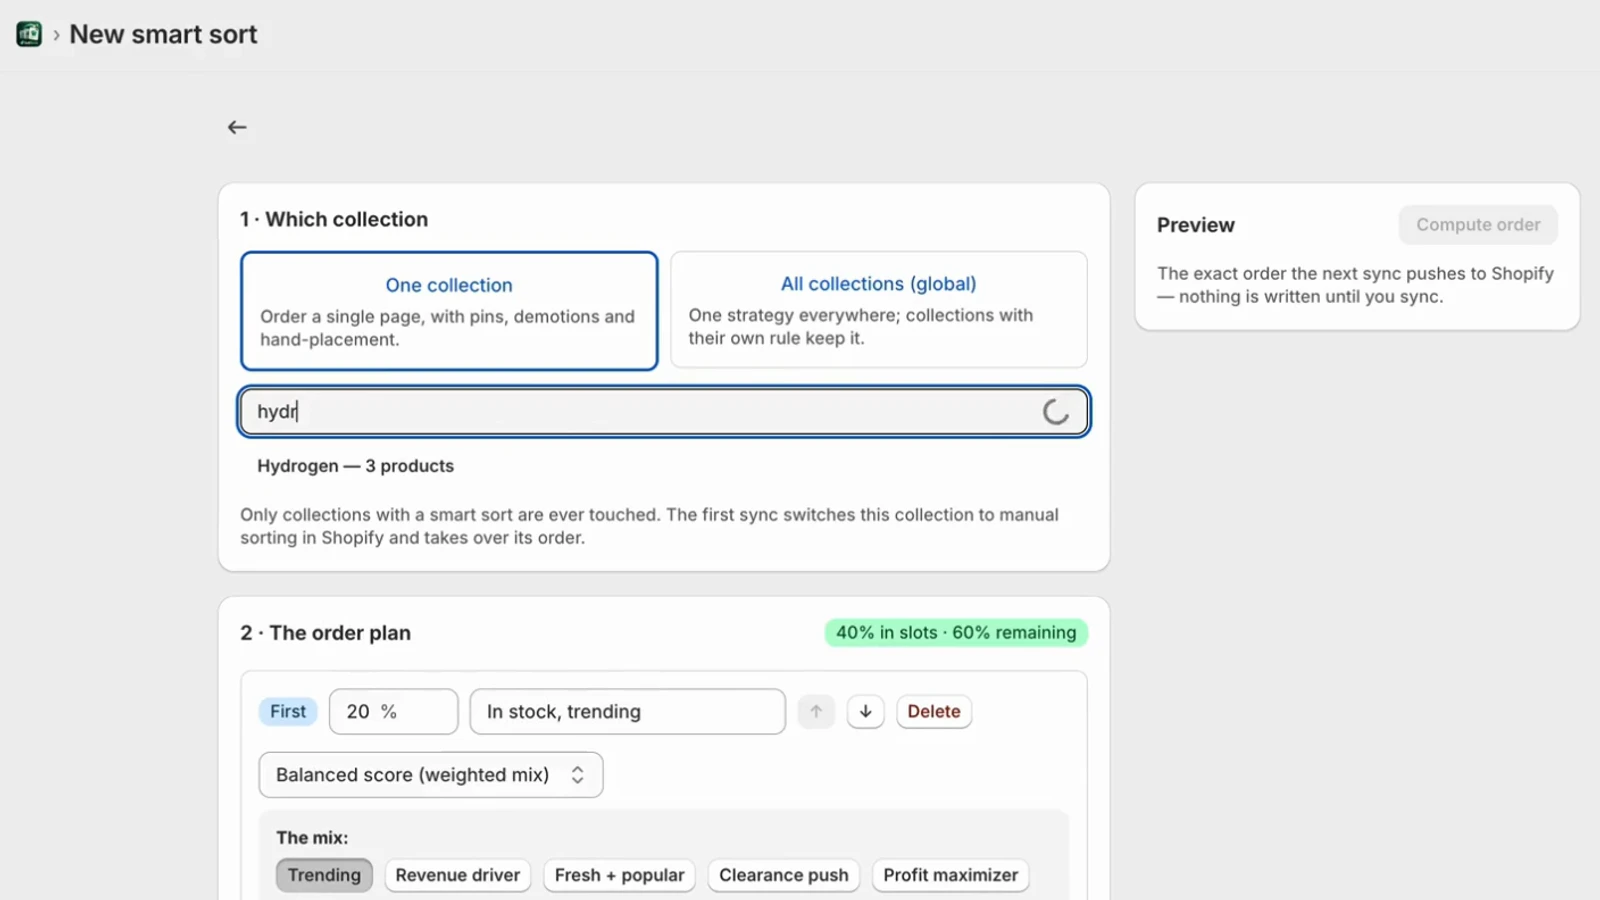Click the 'First' slot label badge

288,711
